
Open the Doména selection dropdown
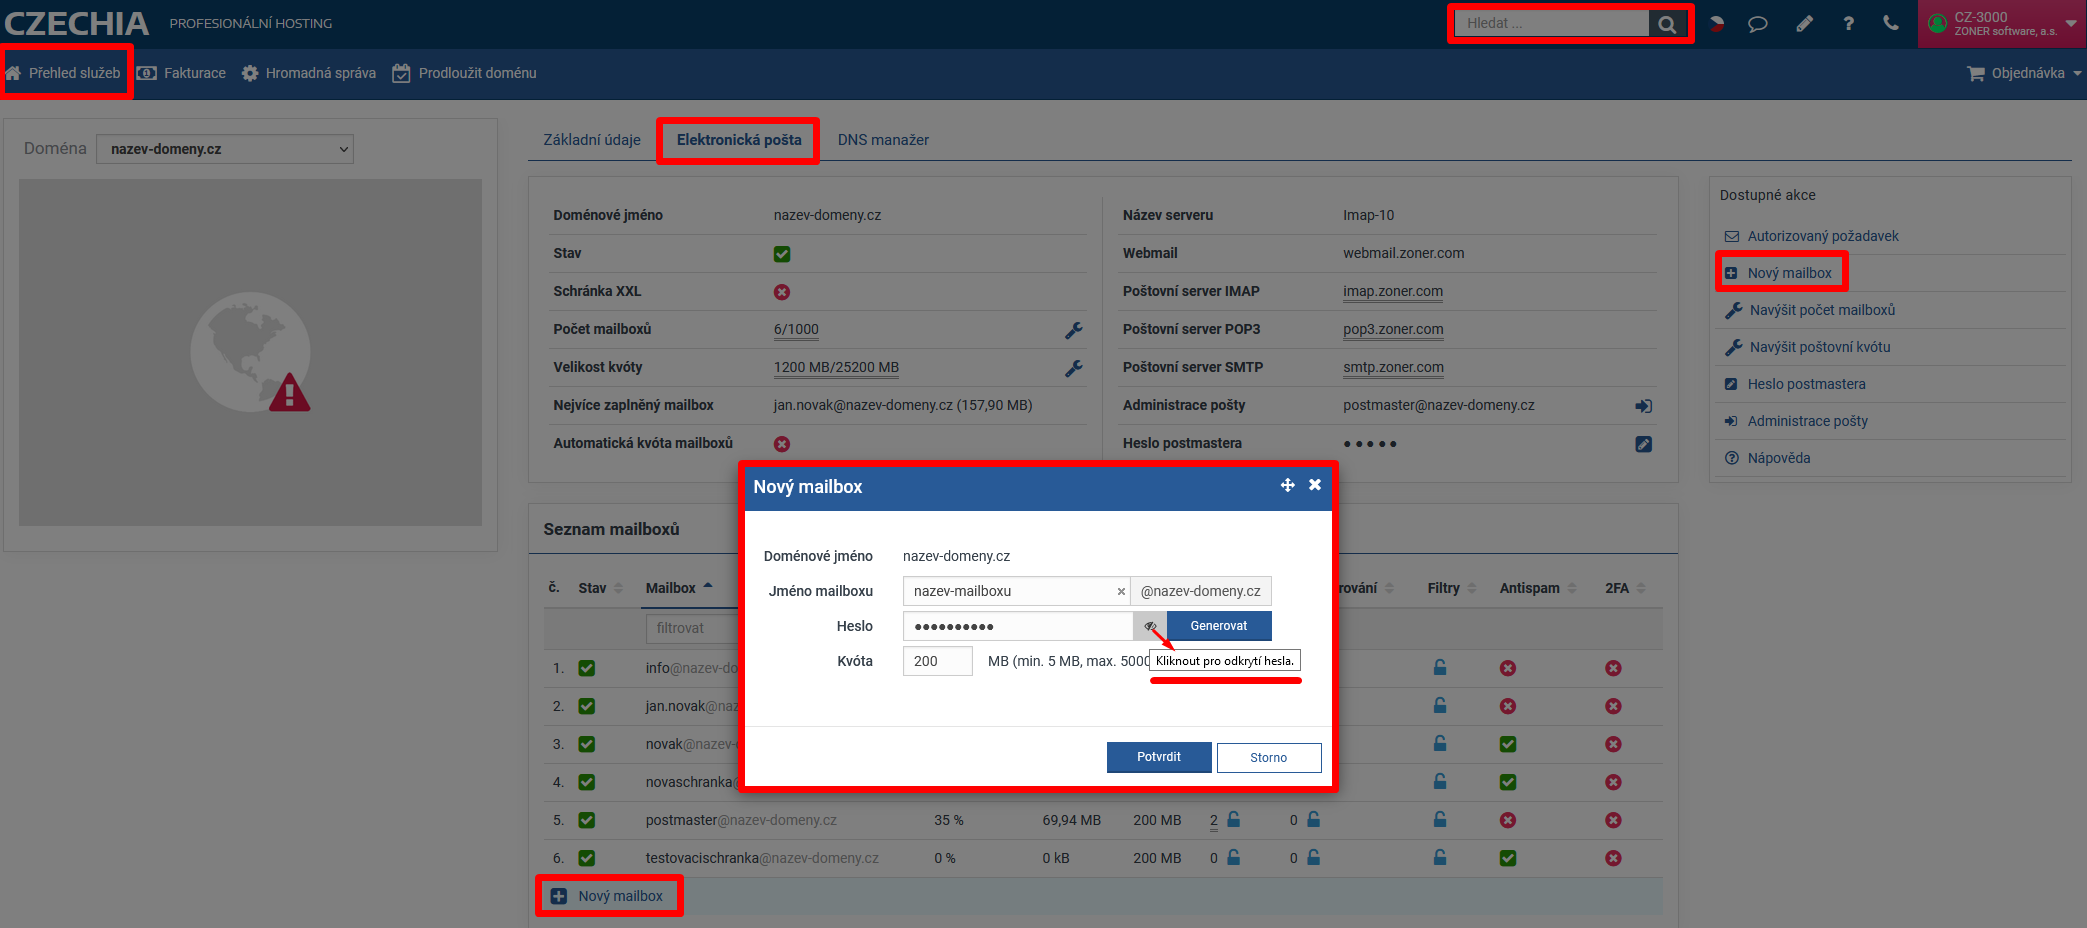click(225, 149)
